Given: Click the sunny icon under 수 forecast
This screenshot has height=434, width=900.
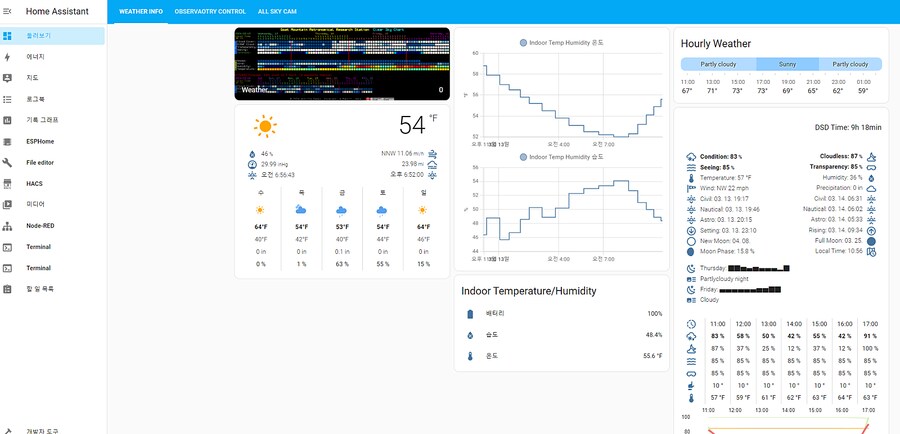Looking at the screenshot, I should click(260, 210).
